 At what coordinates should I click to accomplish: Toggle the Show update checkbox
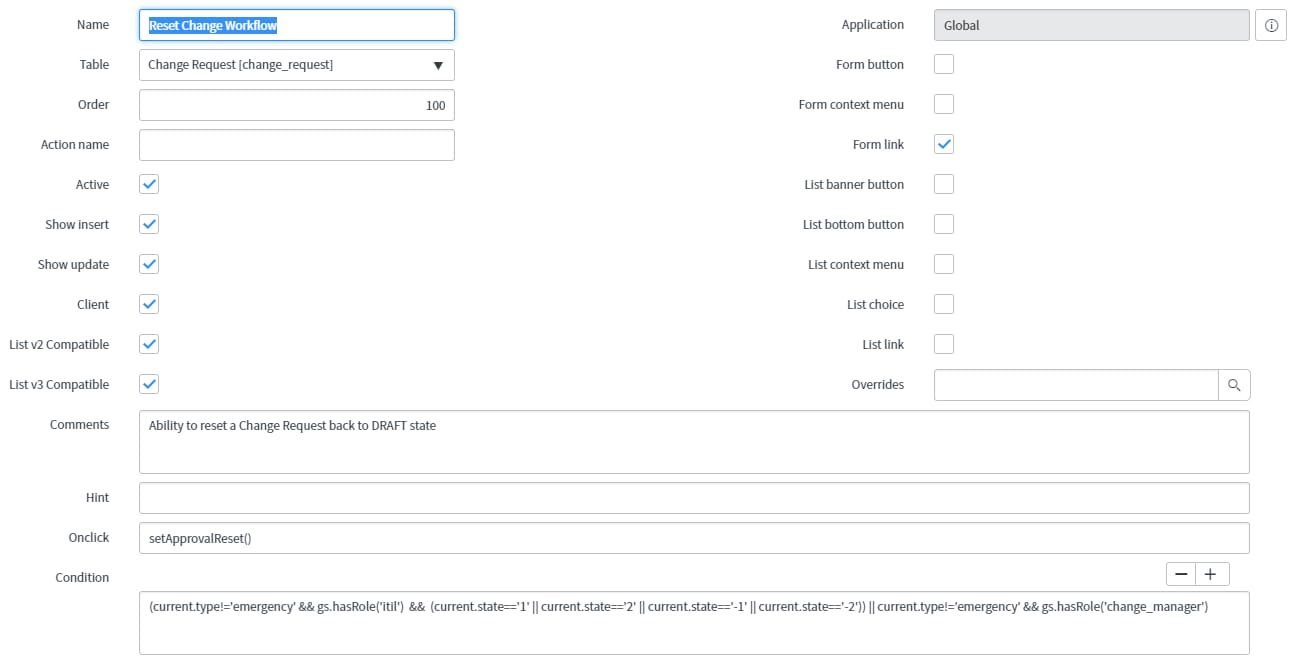[x=149, y=264]
